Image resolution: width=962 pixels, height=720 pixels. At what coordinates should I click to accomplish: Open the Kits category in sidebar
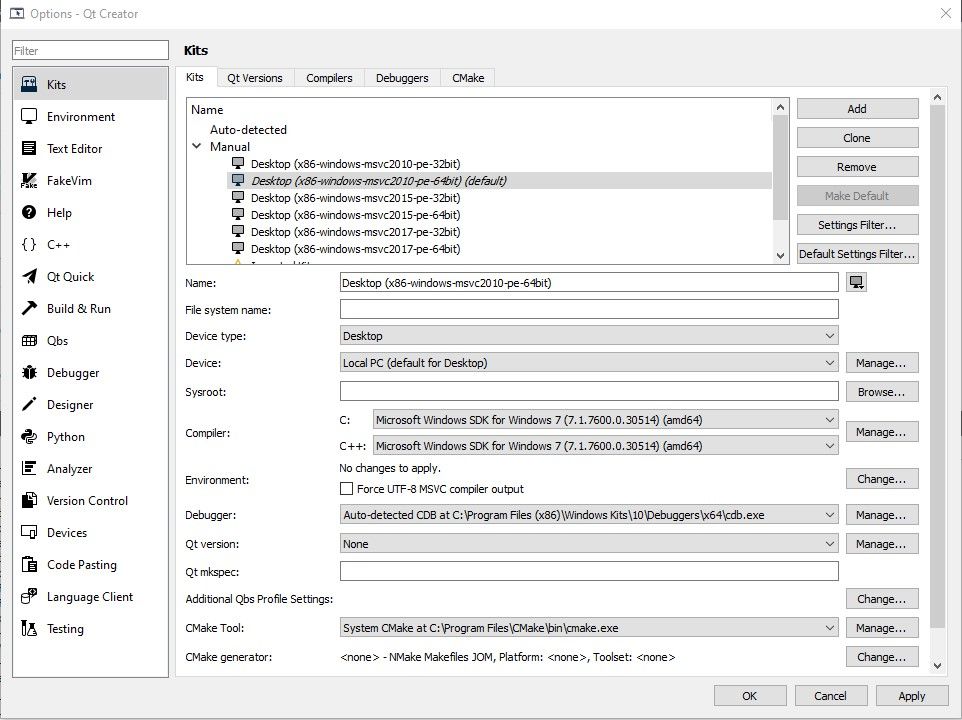[x=90, y=85]
